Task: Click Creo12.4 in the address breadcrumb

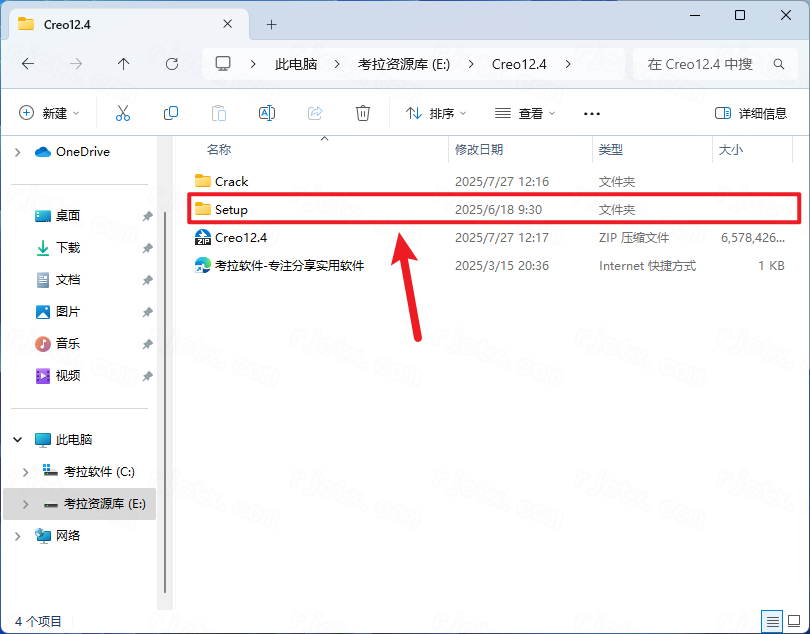Action: [x=519, y=64]
